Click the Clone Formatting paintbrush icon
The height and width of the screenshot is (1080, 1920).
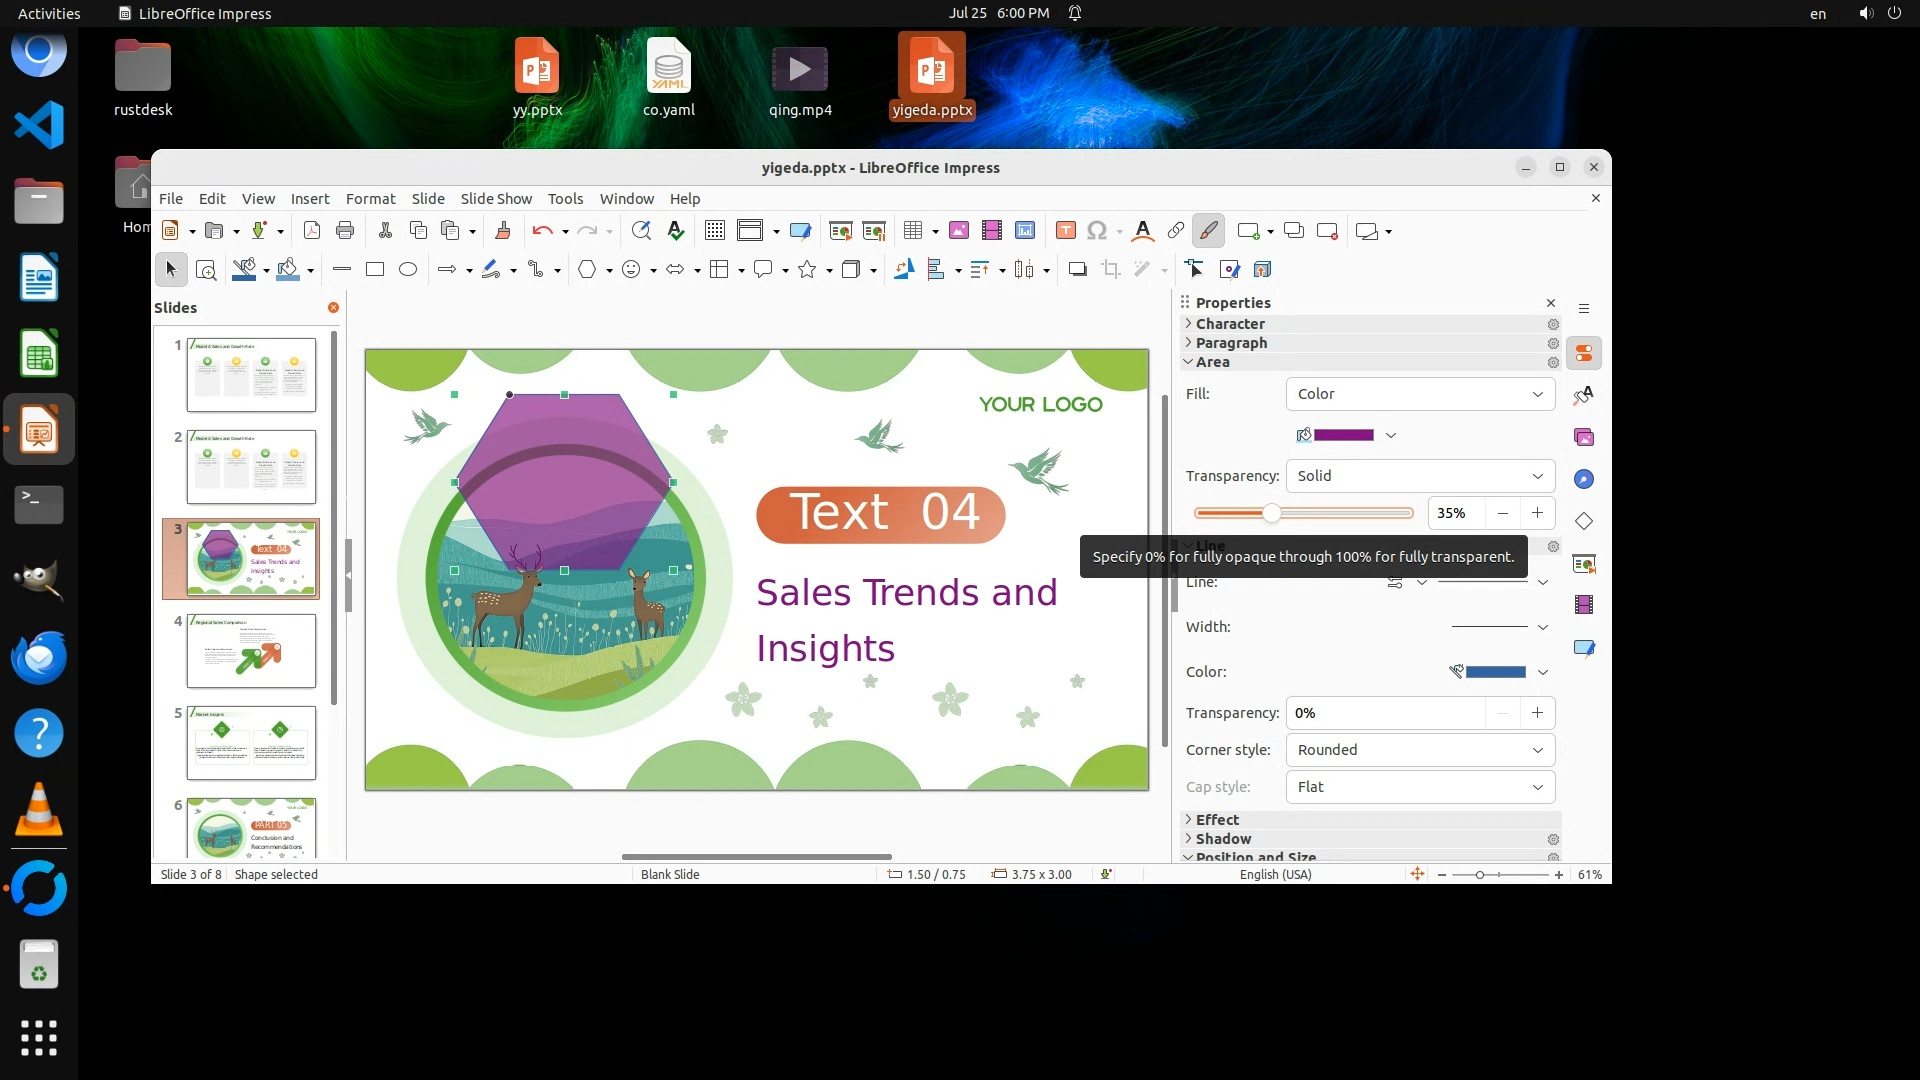click(503, 231)
